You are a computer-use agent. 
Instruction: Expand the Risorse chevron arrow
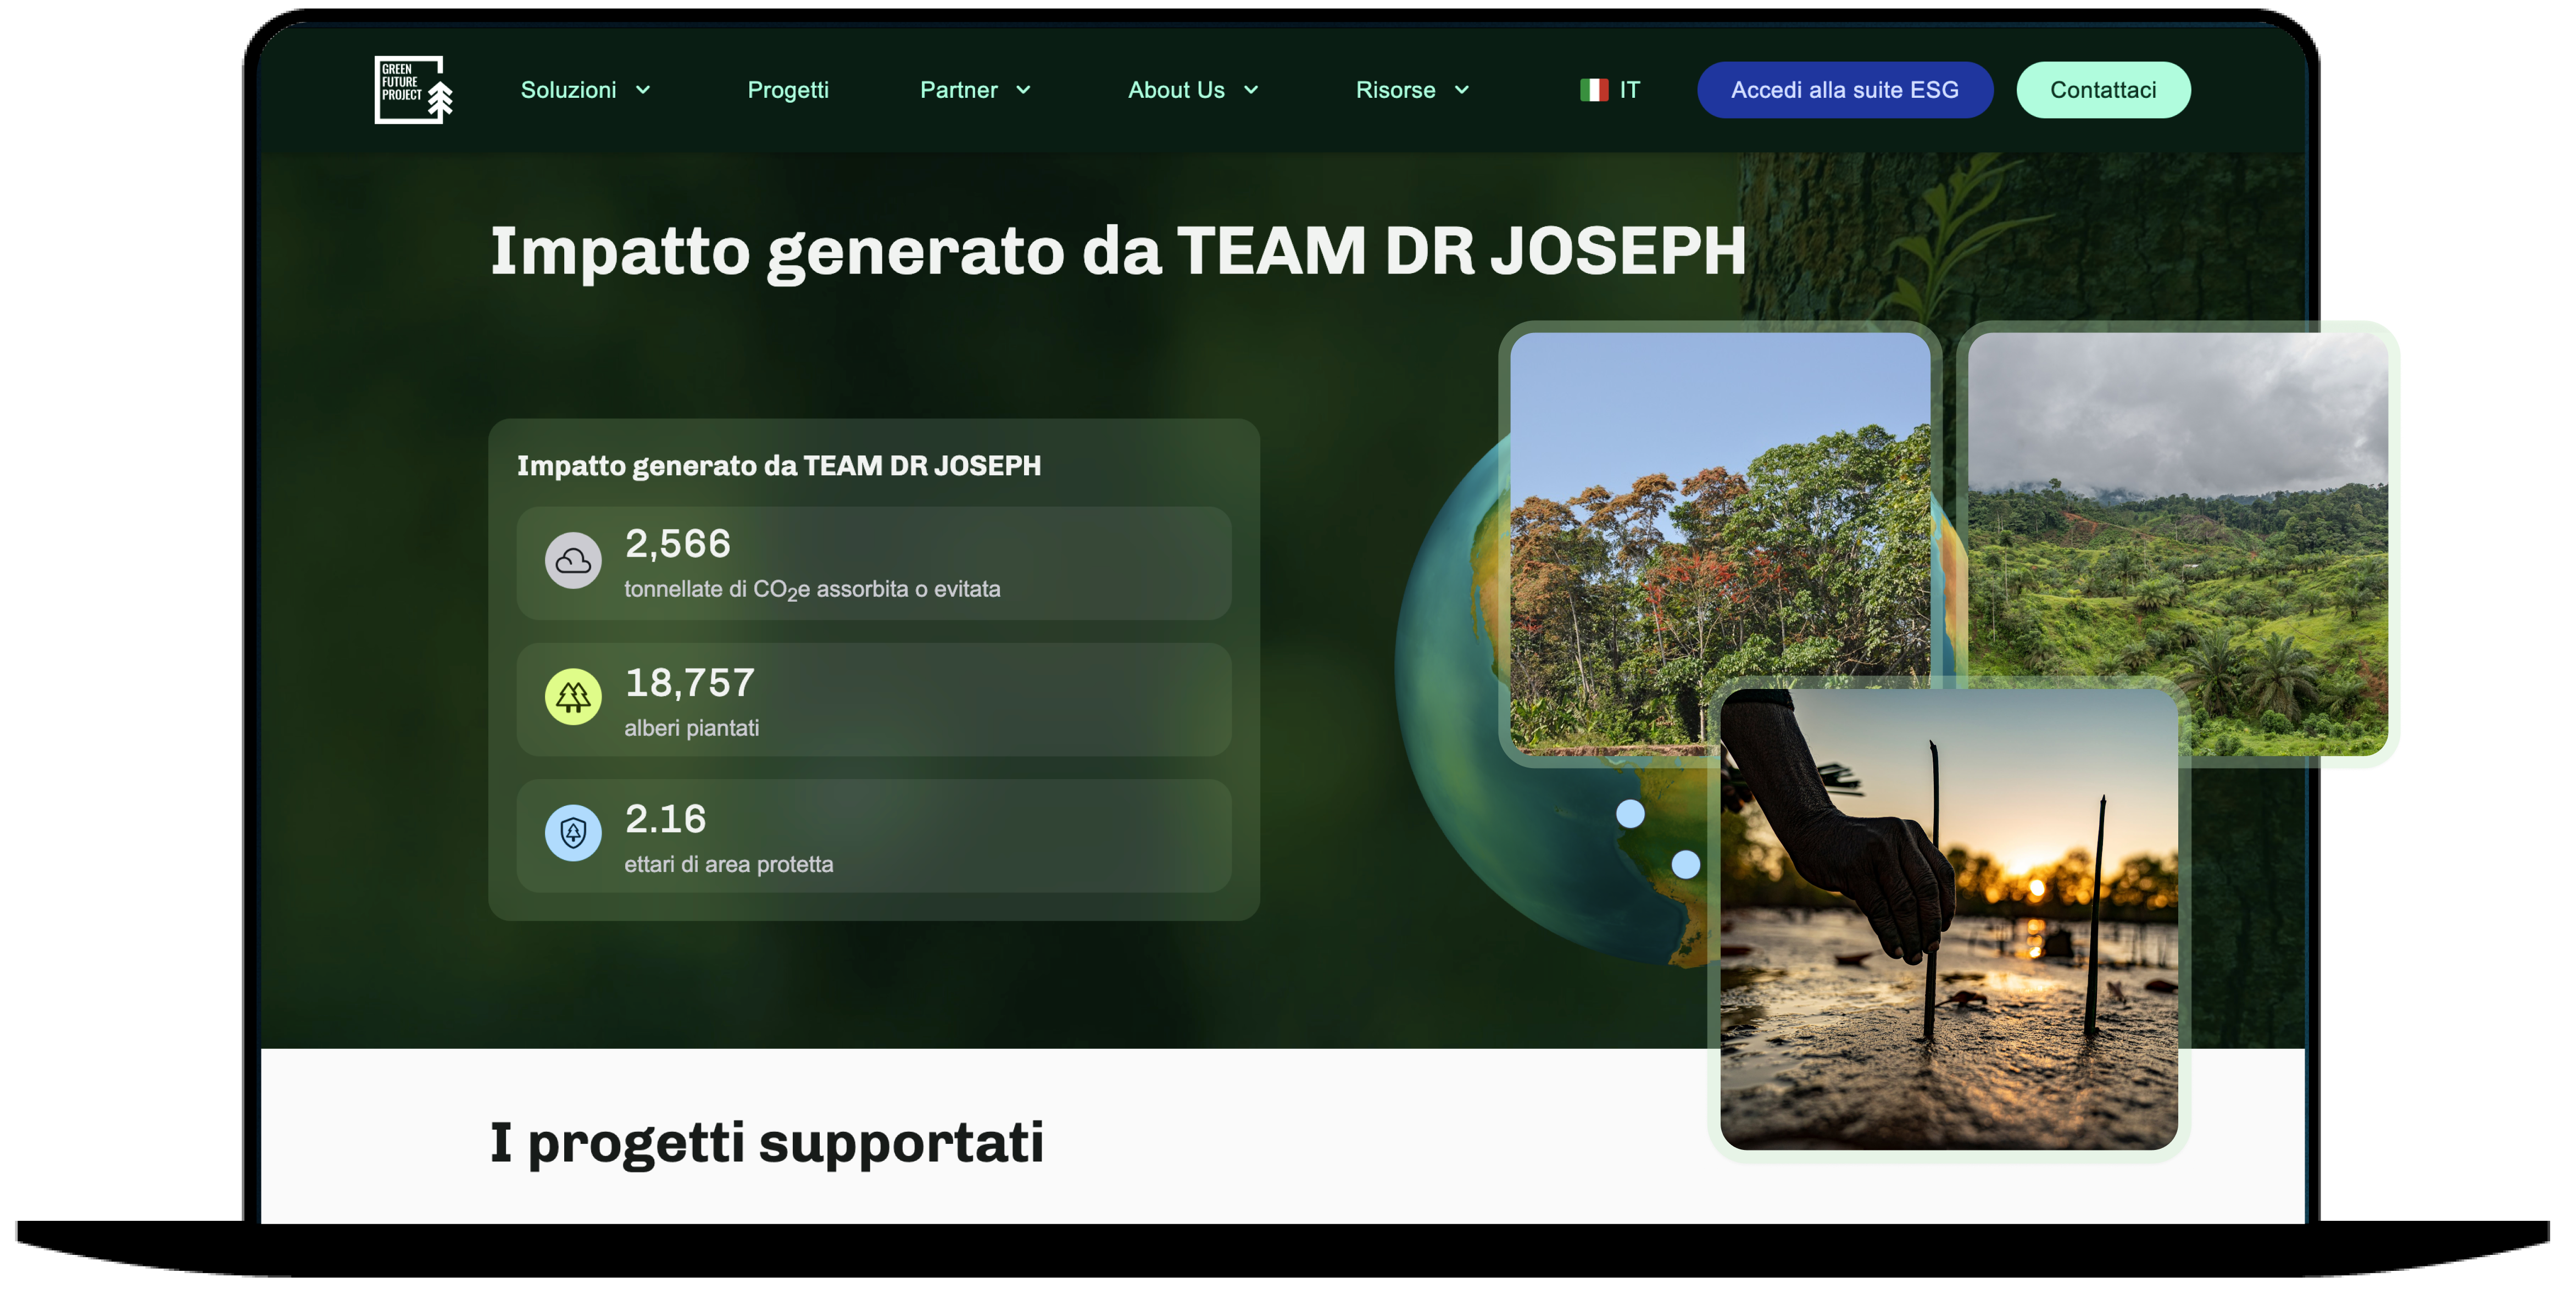point(1461,90)
